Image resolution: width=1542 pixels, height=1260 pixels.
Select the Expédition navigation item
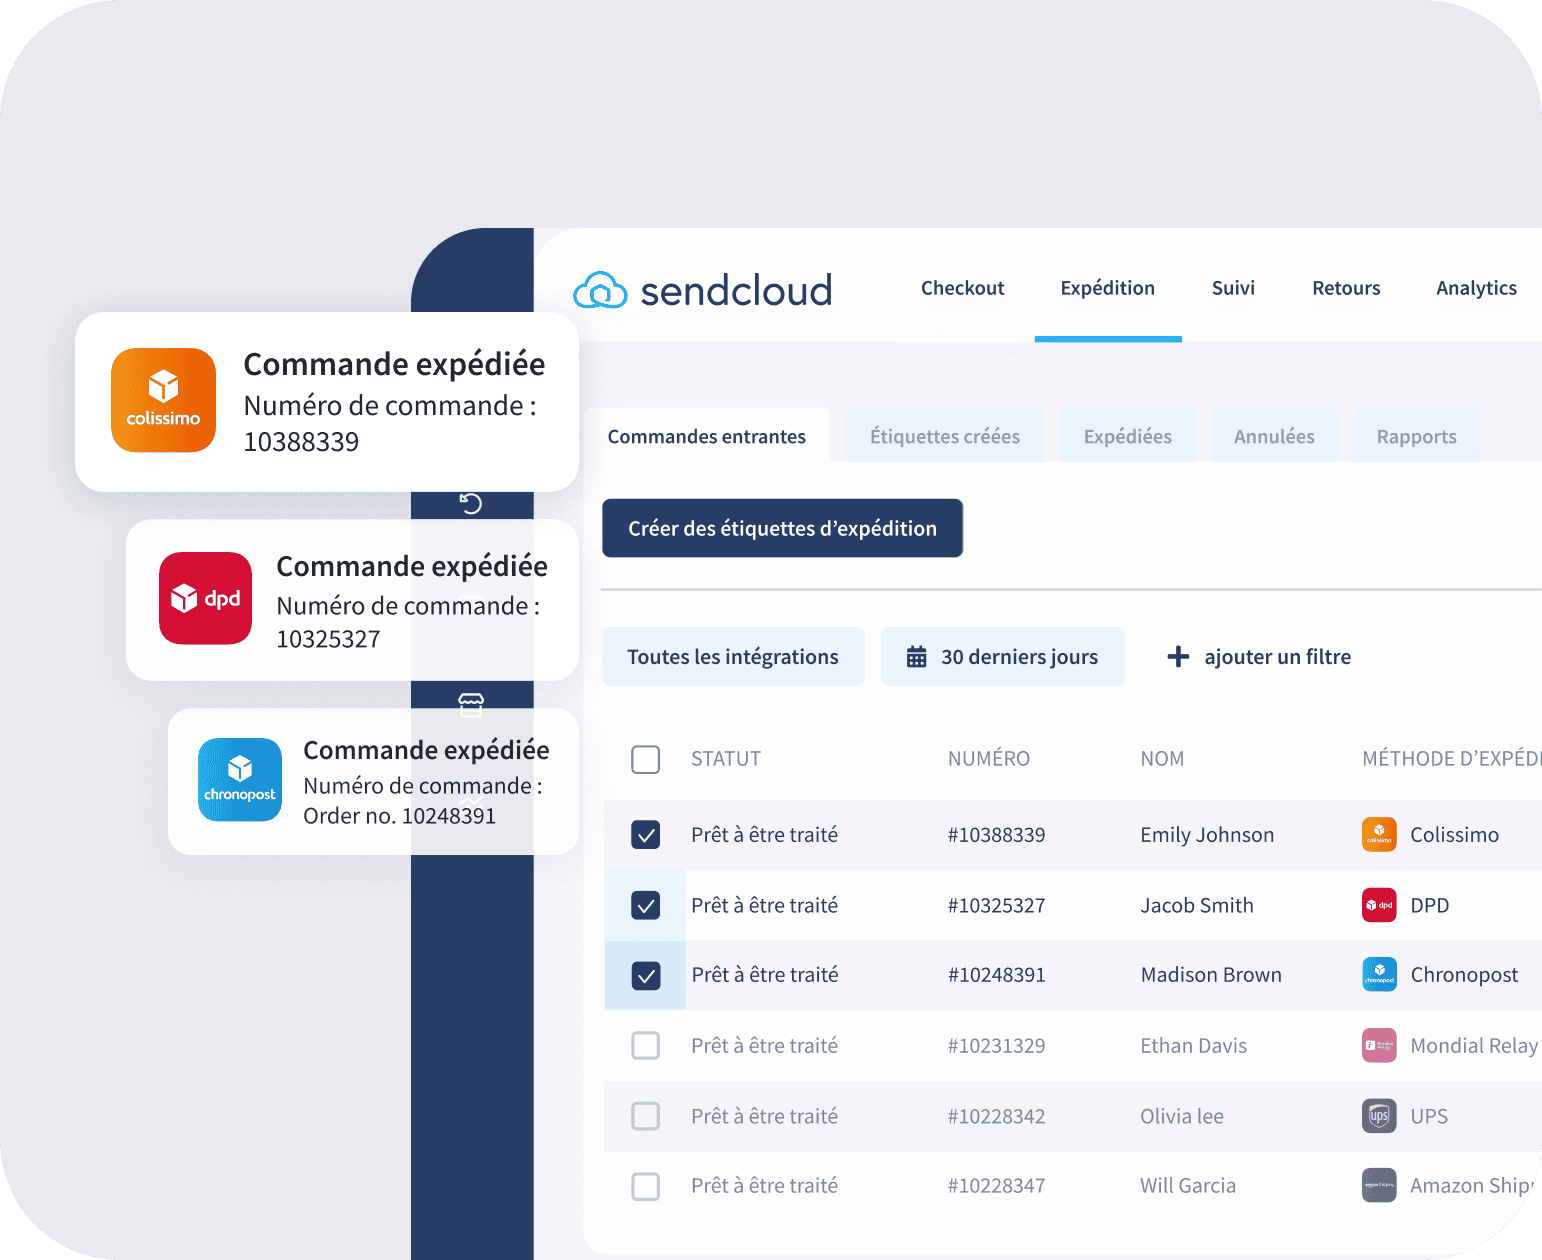(1108, 288)
